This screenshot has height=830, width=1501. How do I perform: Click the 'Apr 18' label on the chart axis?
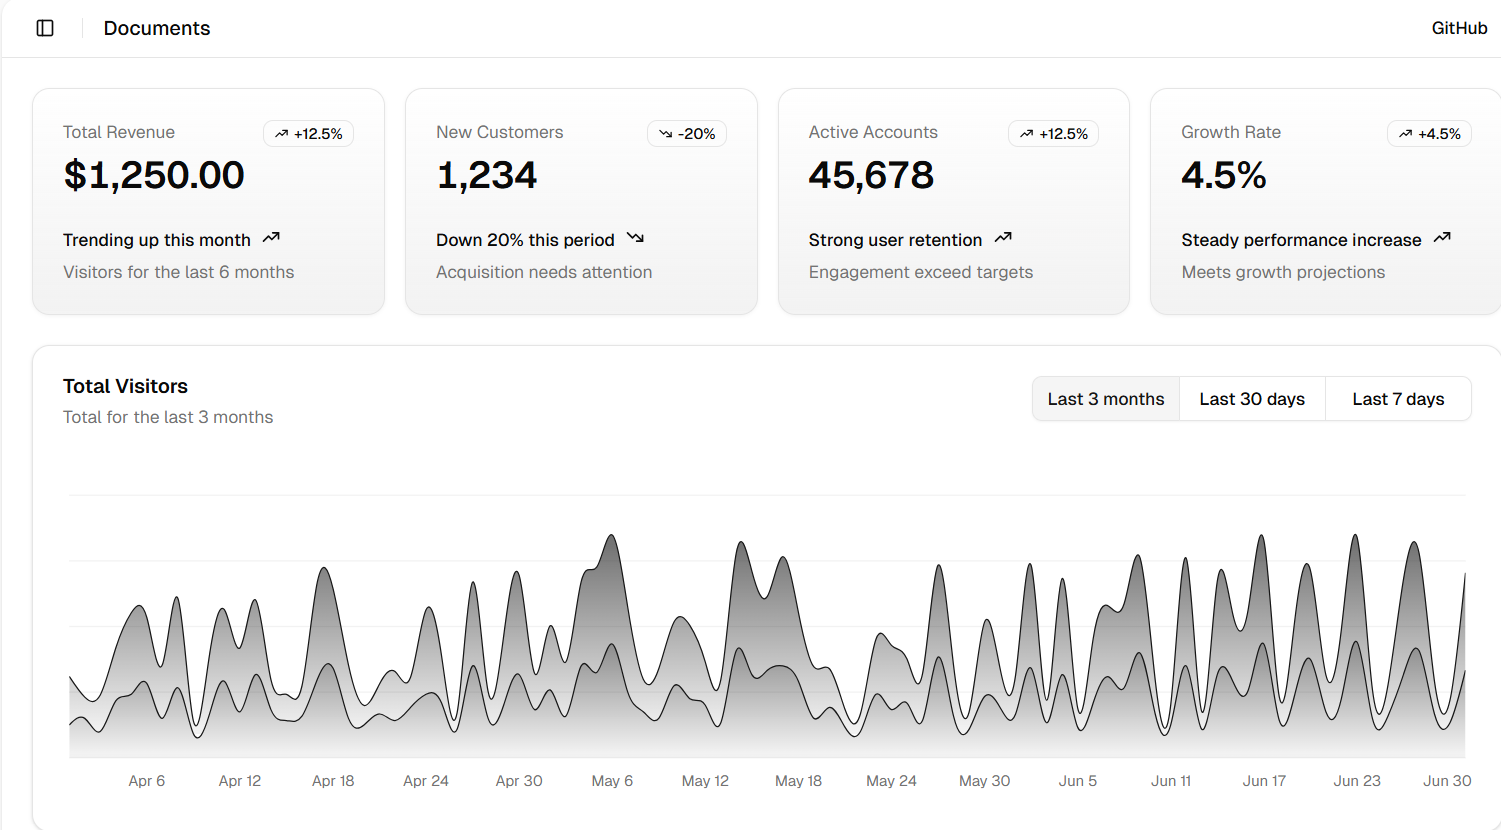pyautogui.click(x=333, y=781)
